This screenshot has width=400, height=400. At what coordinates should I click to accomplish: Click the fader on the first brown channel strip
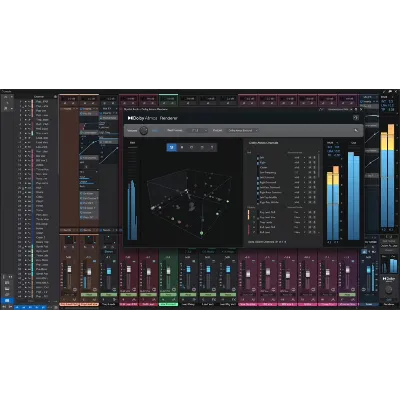(x=69, y=270)
